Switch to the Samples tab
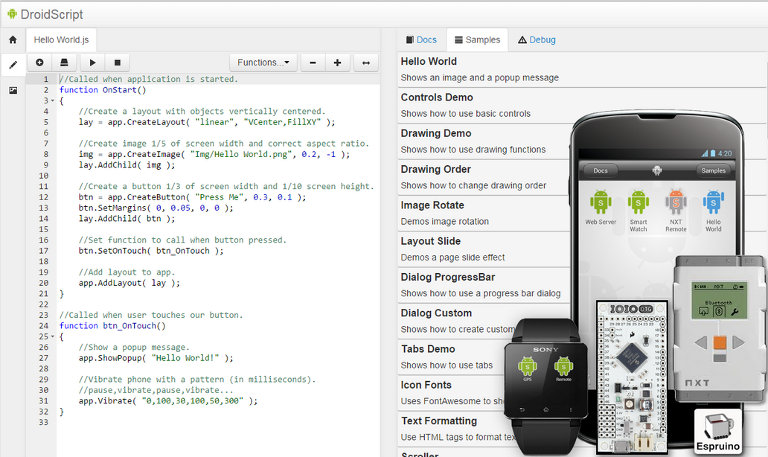Screen dimensions: 768x457 (478, 40)
